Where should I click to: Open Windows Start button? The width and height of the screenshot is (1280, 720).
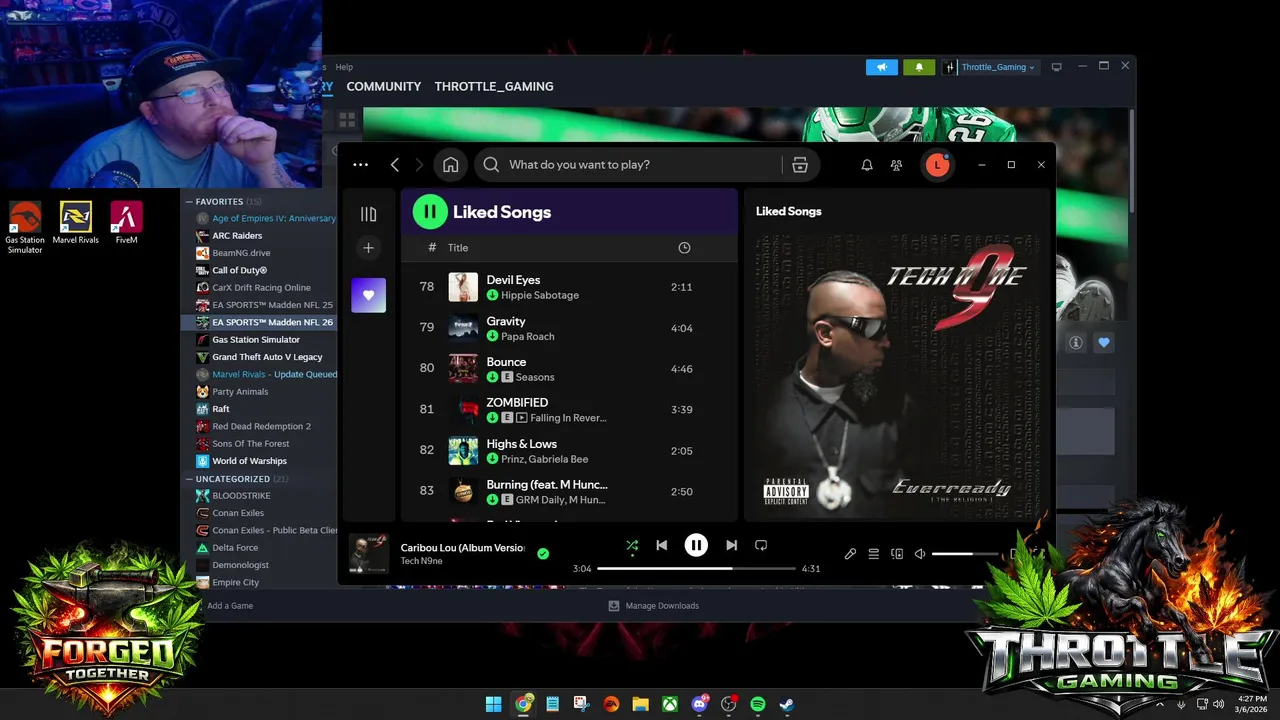coord(494,704)
